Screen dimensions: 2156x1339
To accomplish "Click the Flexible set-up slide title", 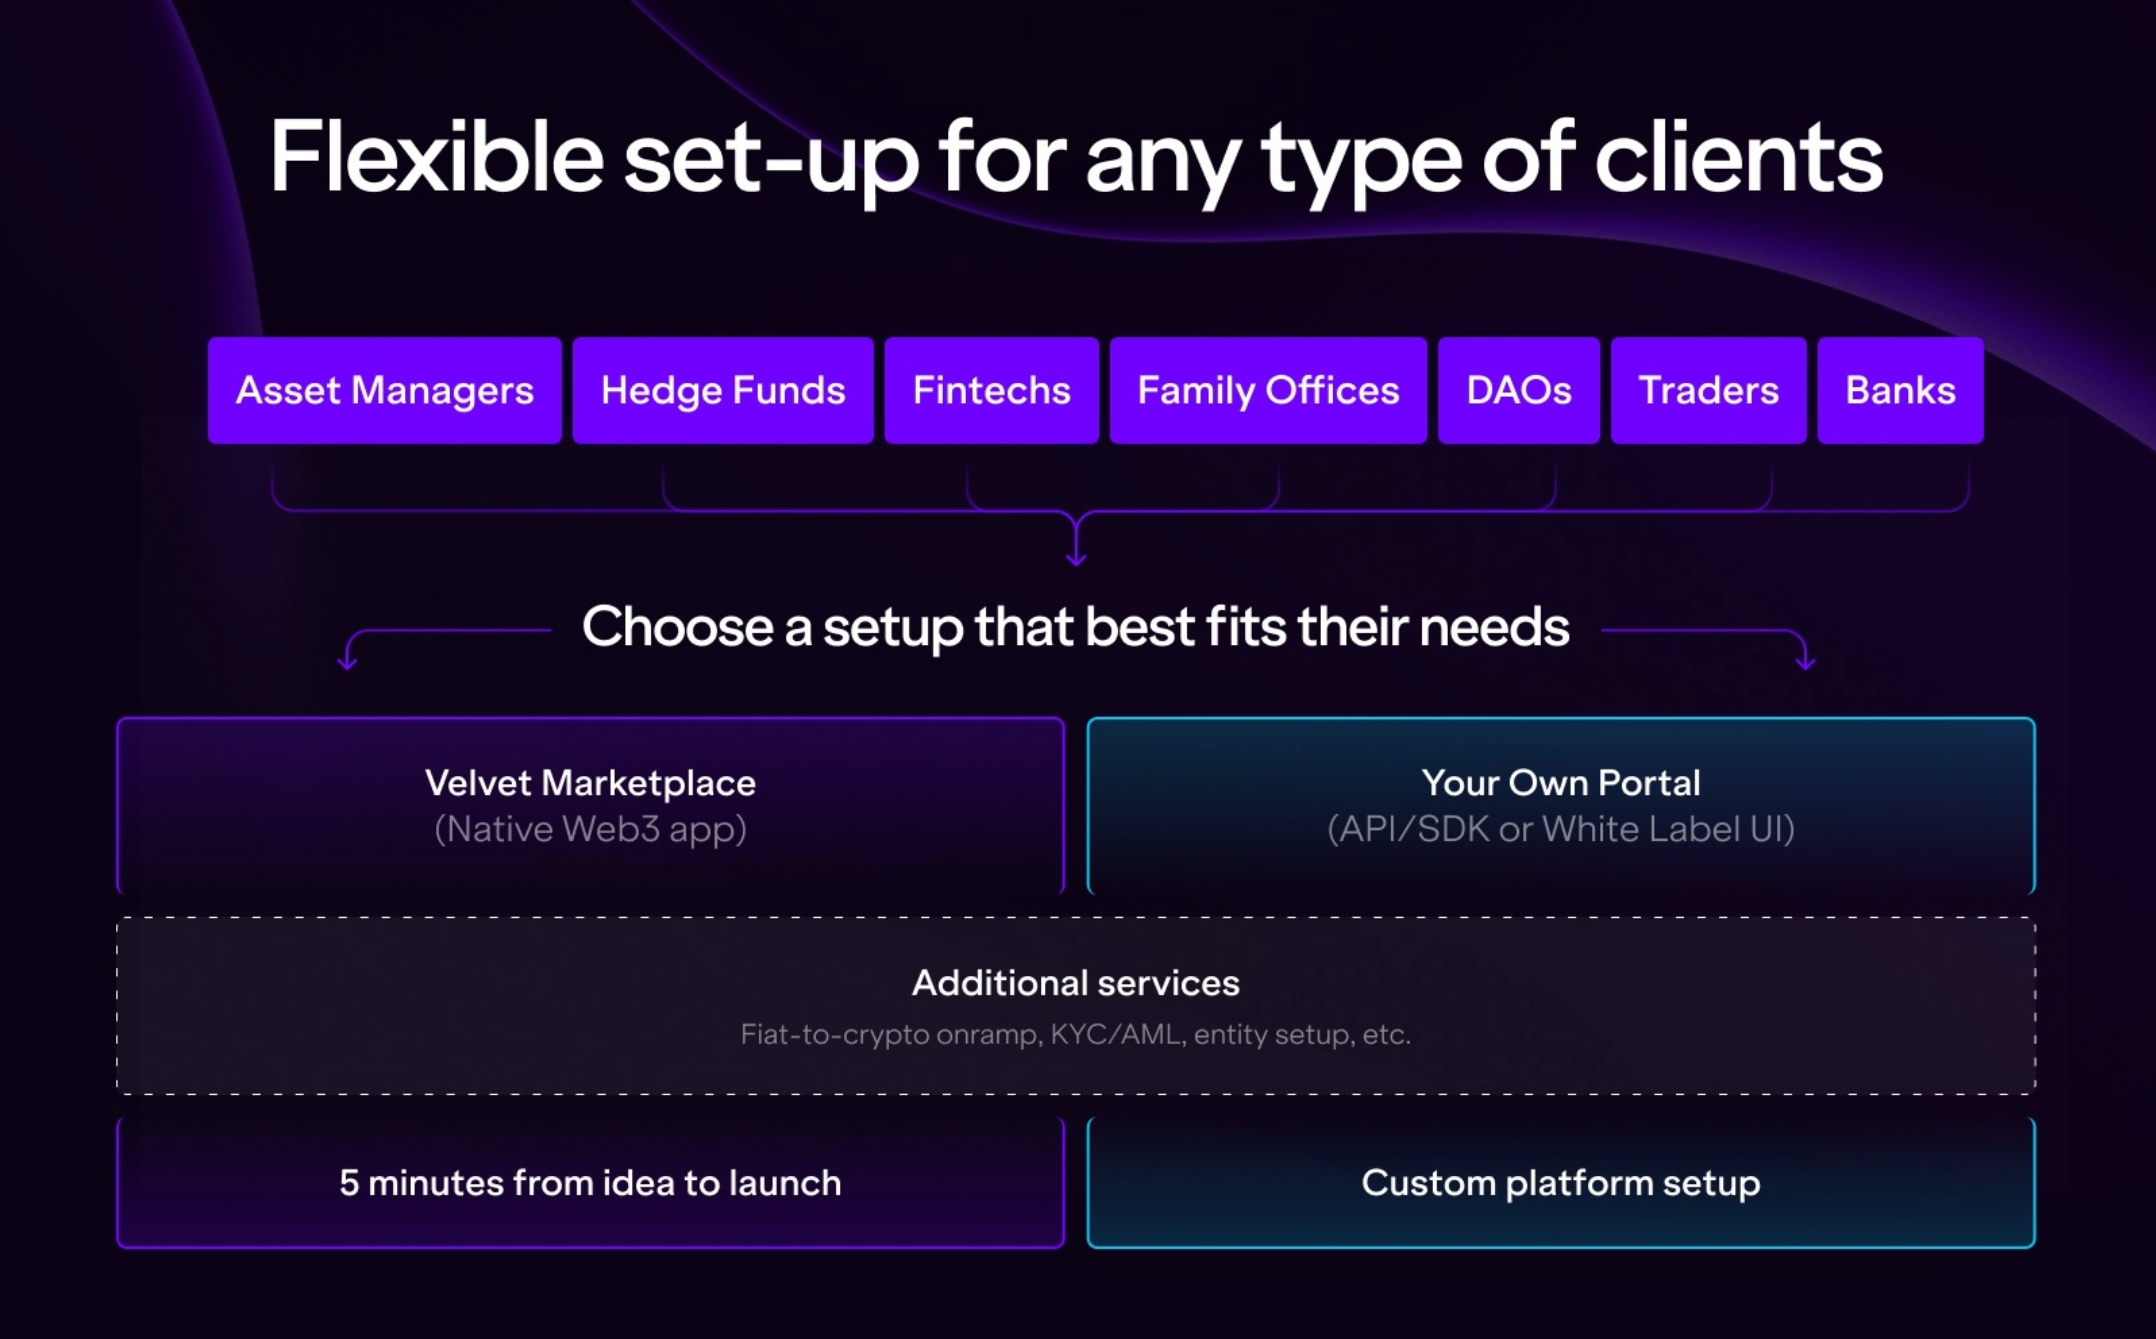I will (1076, 158).
